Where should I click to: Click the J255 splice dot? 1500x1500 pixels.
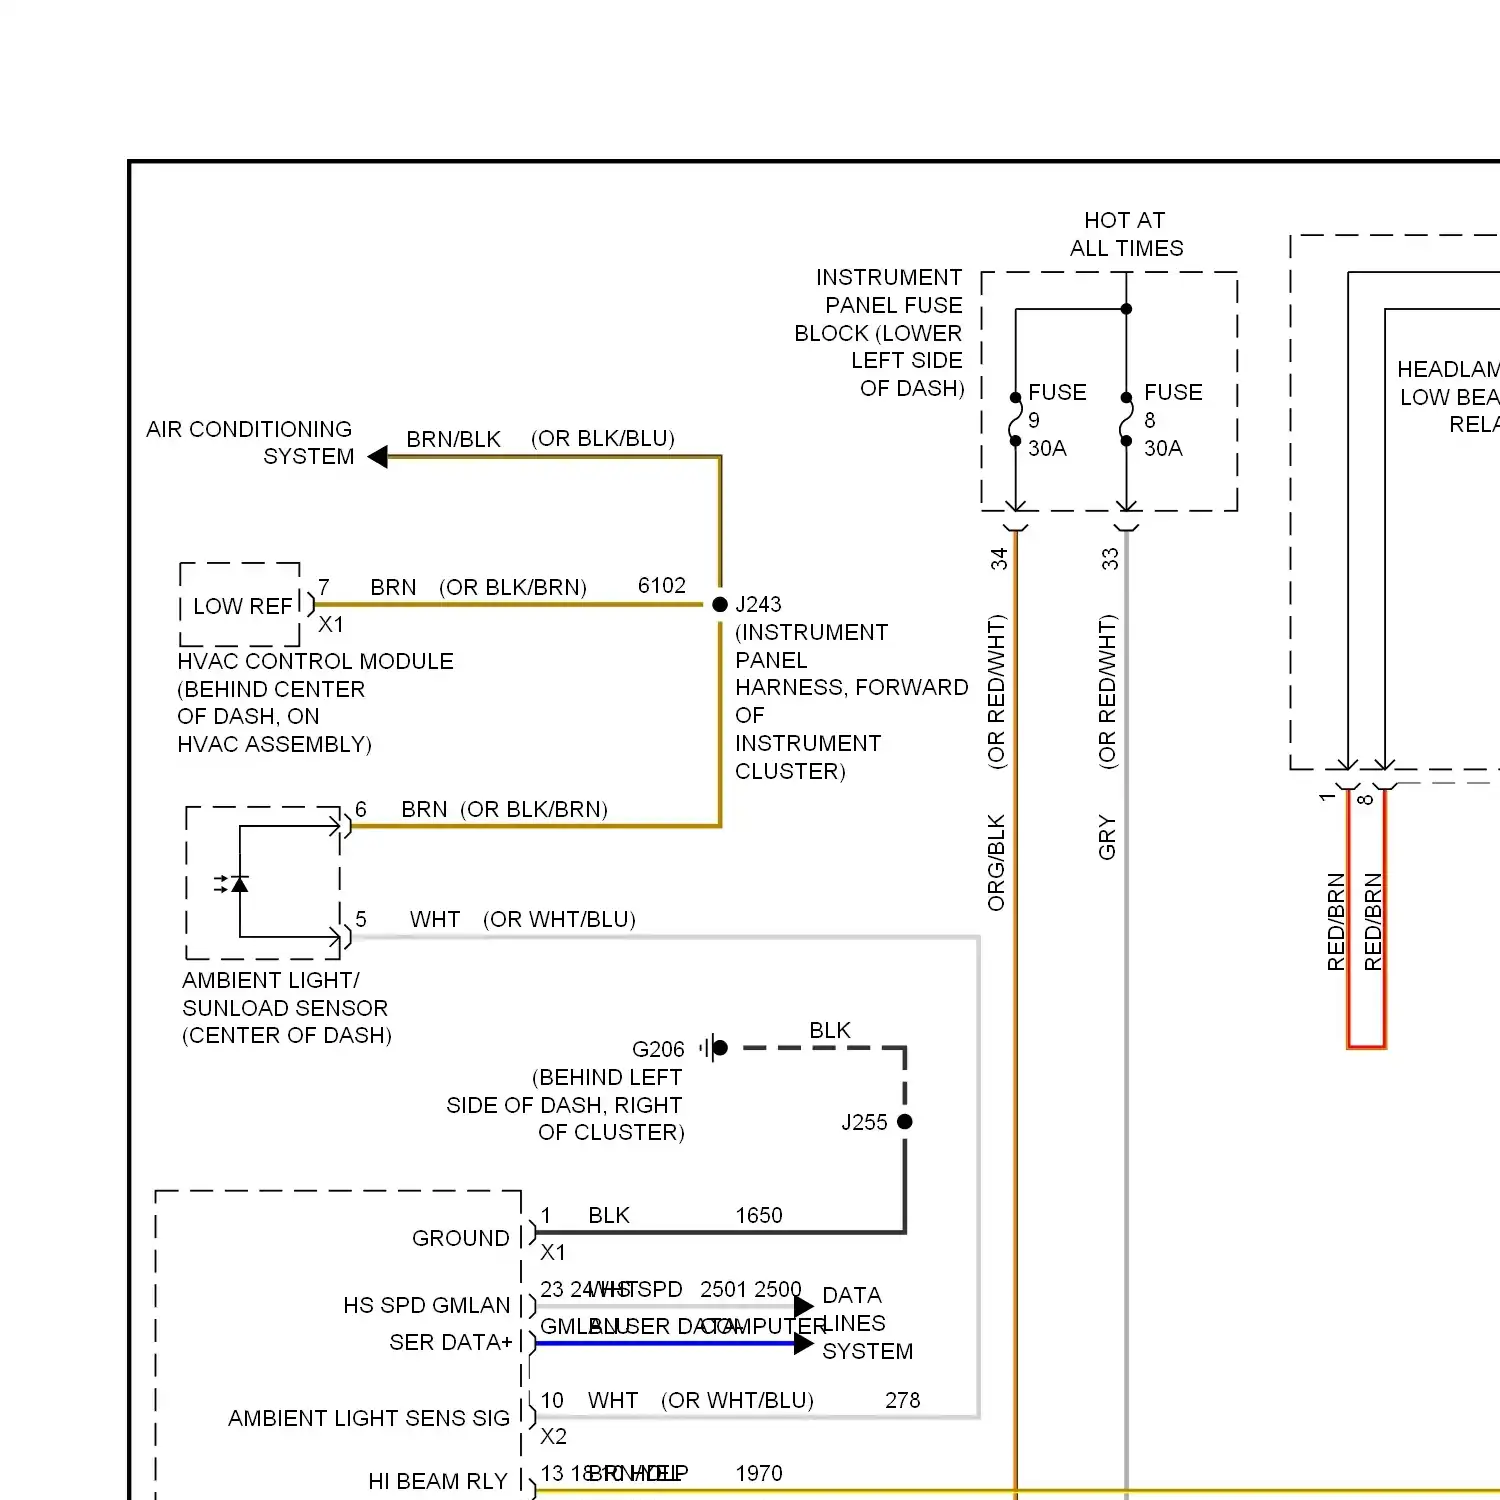[905, 1122]
